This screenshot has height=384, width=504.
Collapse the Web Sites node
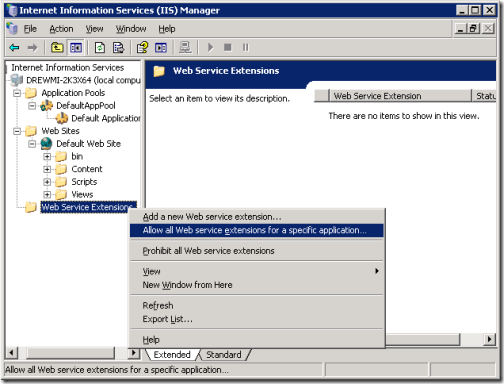[x=17, y=131]
